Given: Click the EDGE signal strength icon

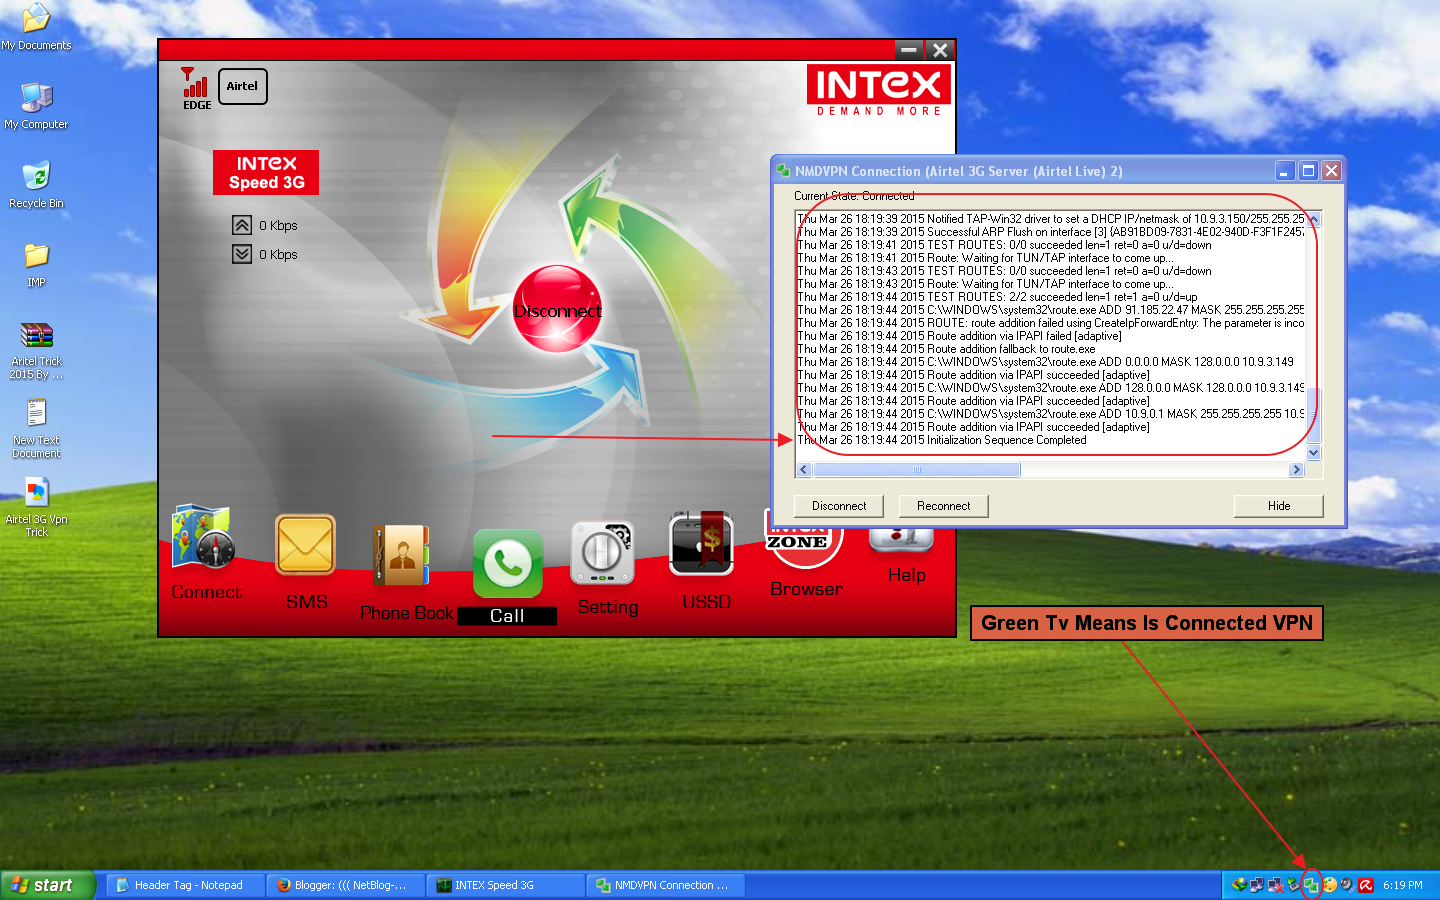Looking at the screenshot, I should tap(195, 88).
